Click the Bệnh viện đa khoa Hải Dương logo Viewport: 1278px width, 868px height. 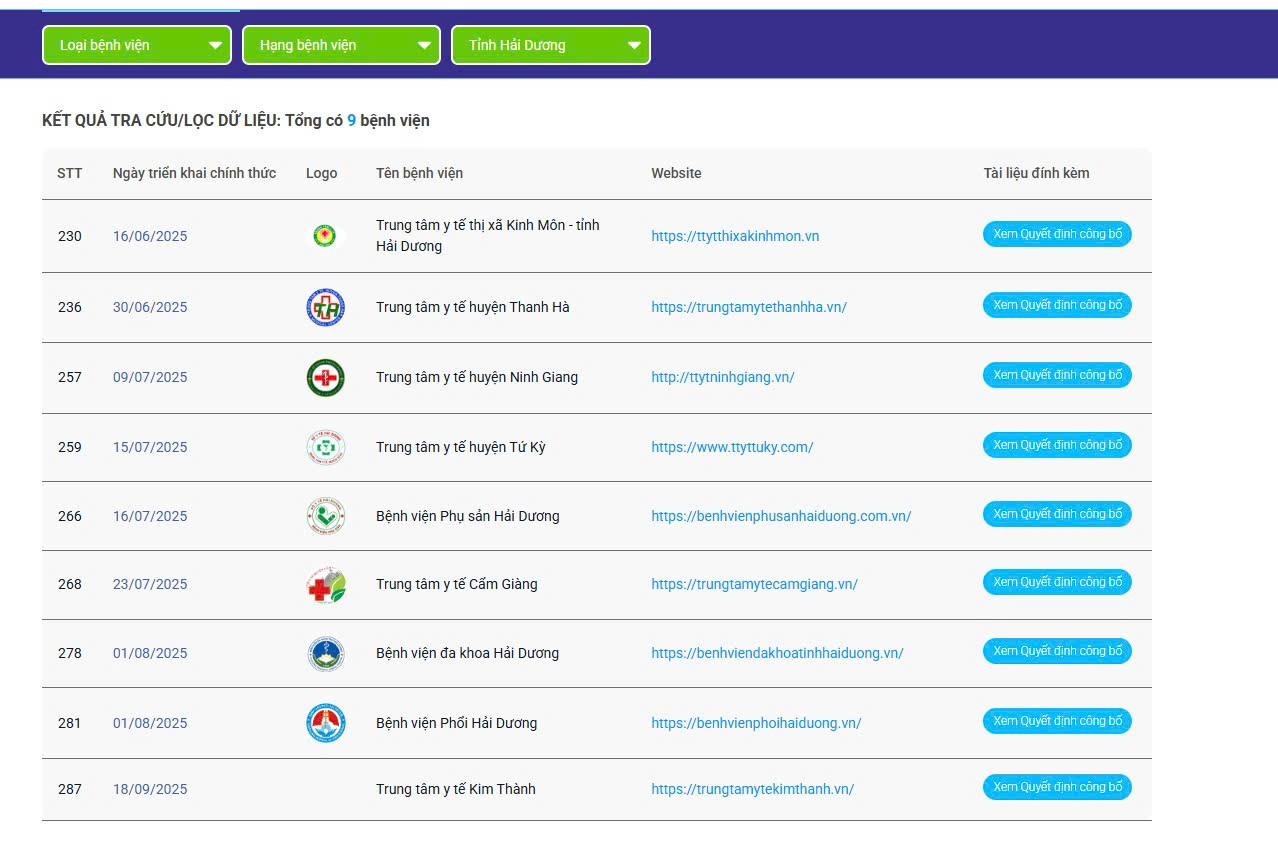(x=325, y=653)
